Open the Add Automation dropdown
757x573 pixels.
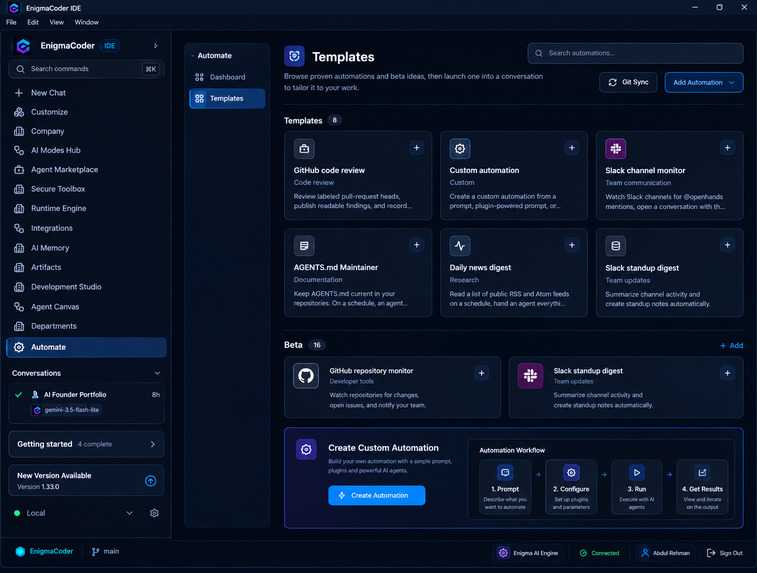[x=703, y=83]
